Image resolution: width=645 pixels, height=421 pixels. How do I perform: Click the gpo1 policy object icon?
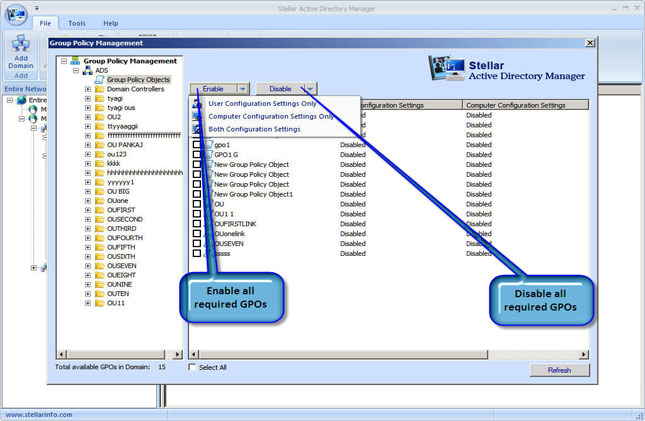click(x=209, y=144)
